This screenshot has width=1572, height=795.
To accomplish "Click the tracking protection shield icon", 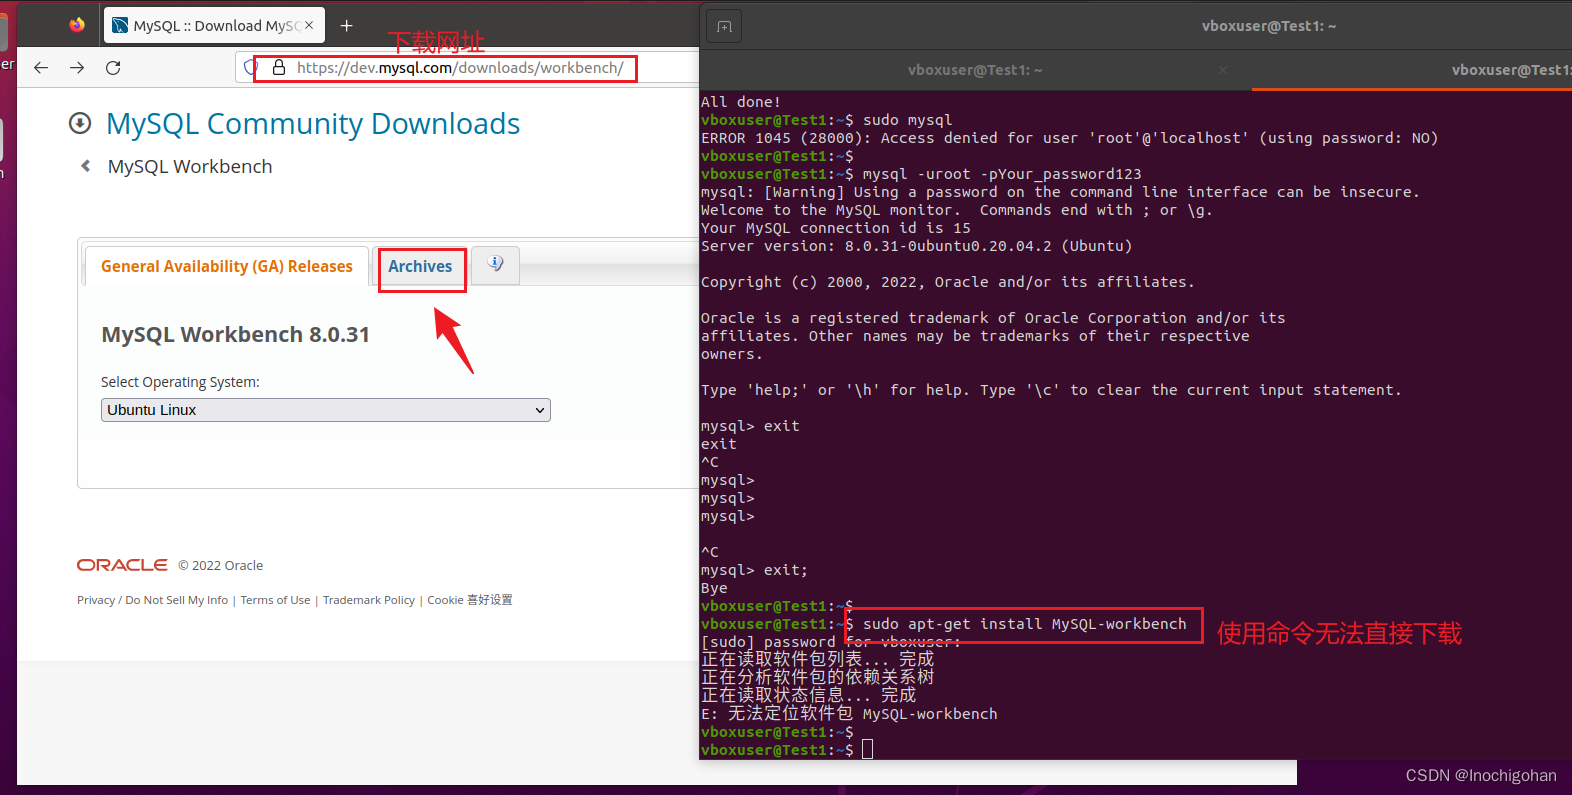I will 250,68.
